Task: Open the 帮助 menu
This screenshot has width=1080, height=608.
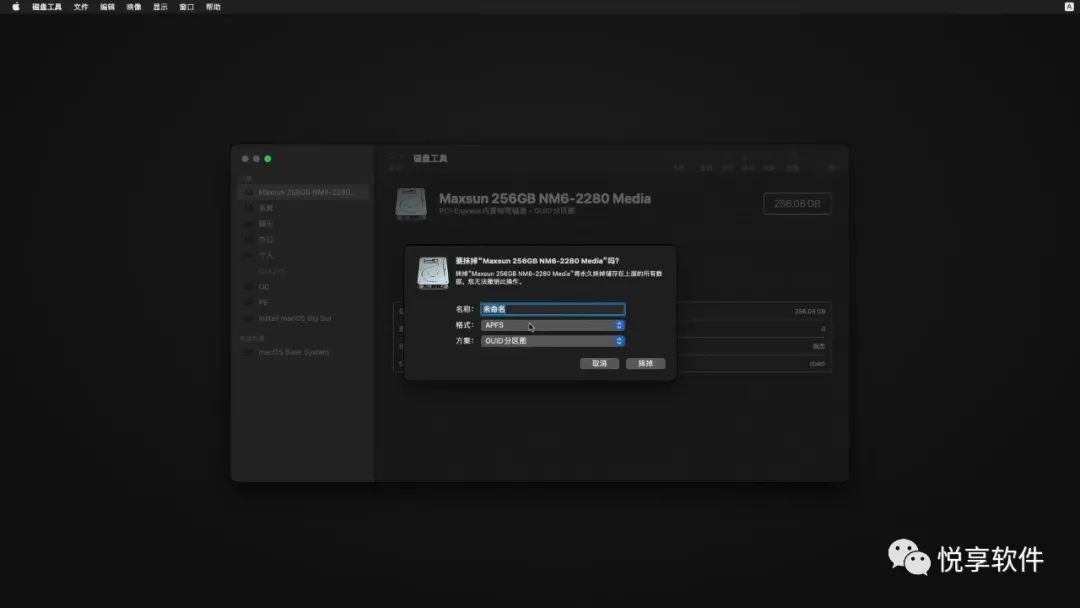Action: pyautogui.click(x=214, y=7)
